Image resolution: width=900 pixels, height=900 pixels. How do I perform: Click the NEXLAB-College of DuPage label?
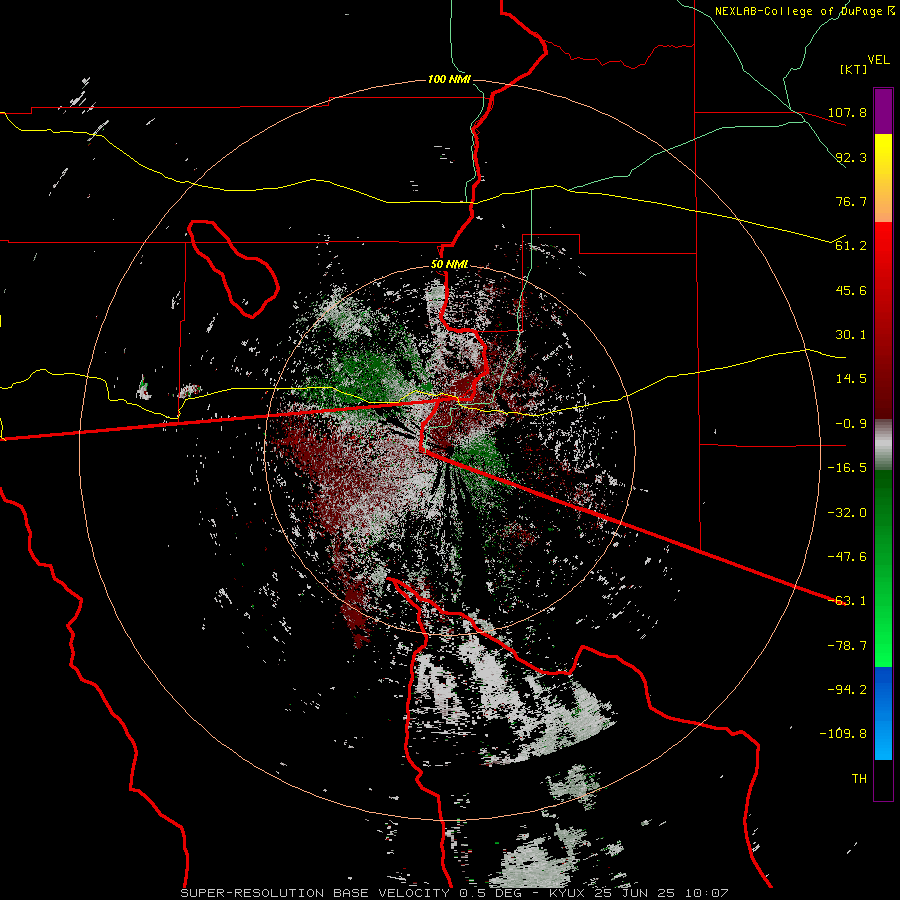[x=798, y=11]
